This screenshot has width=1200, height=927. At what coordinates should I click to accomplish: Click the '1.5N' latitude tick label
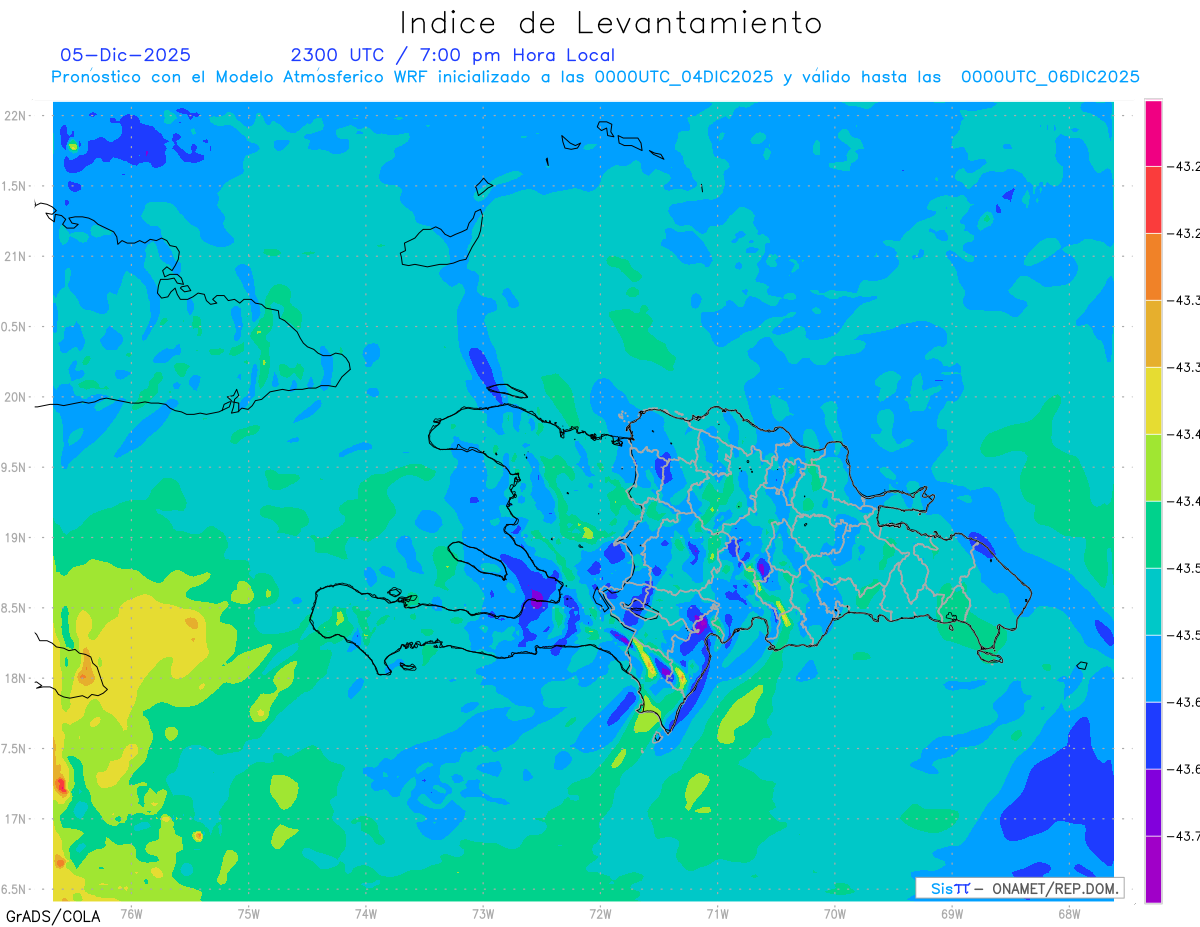15,187
